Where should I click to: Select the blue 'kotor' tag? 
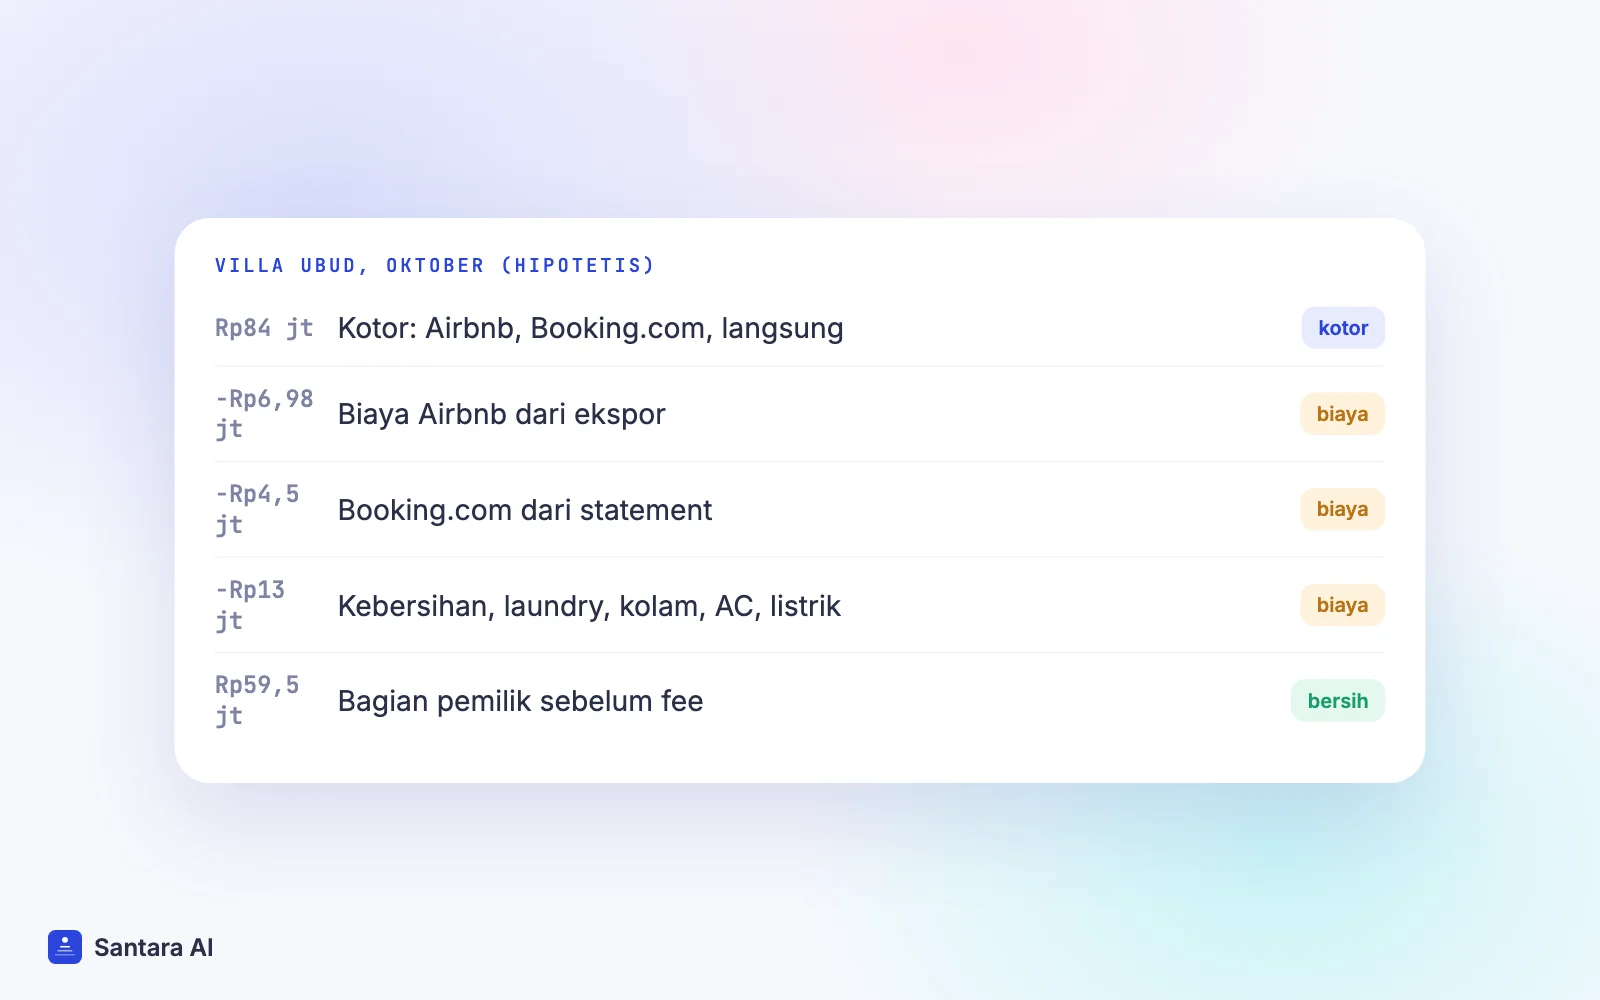(1343, 328)
